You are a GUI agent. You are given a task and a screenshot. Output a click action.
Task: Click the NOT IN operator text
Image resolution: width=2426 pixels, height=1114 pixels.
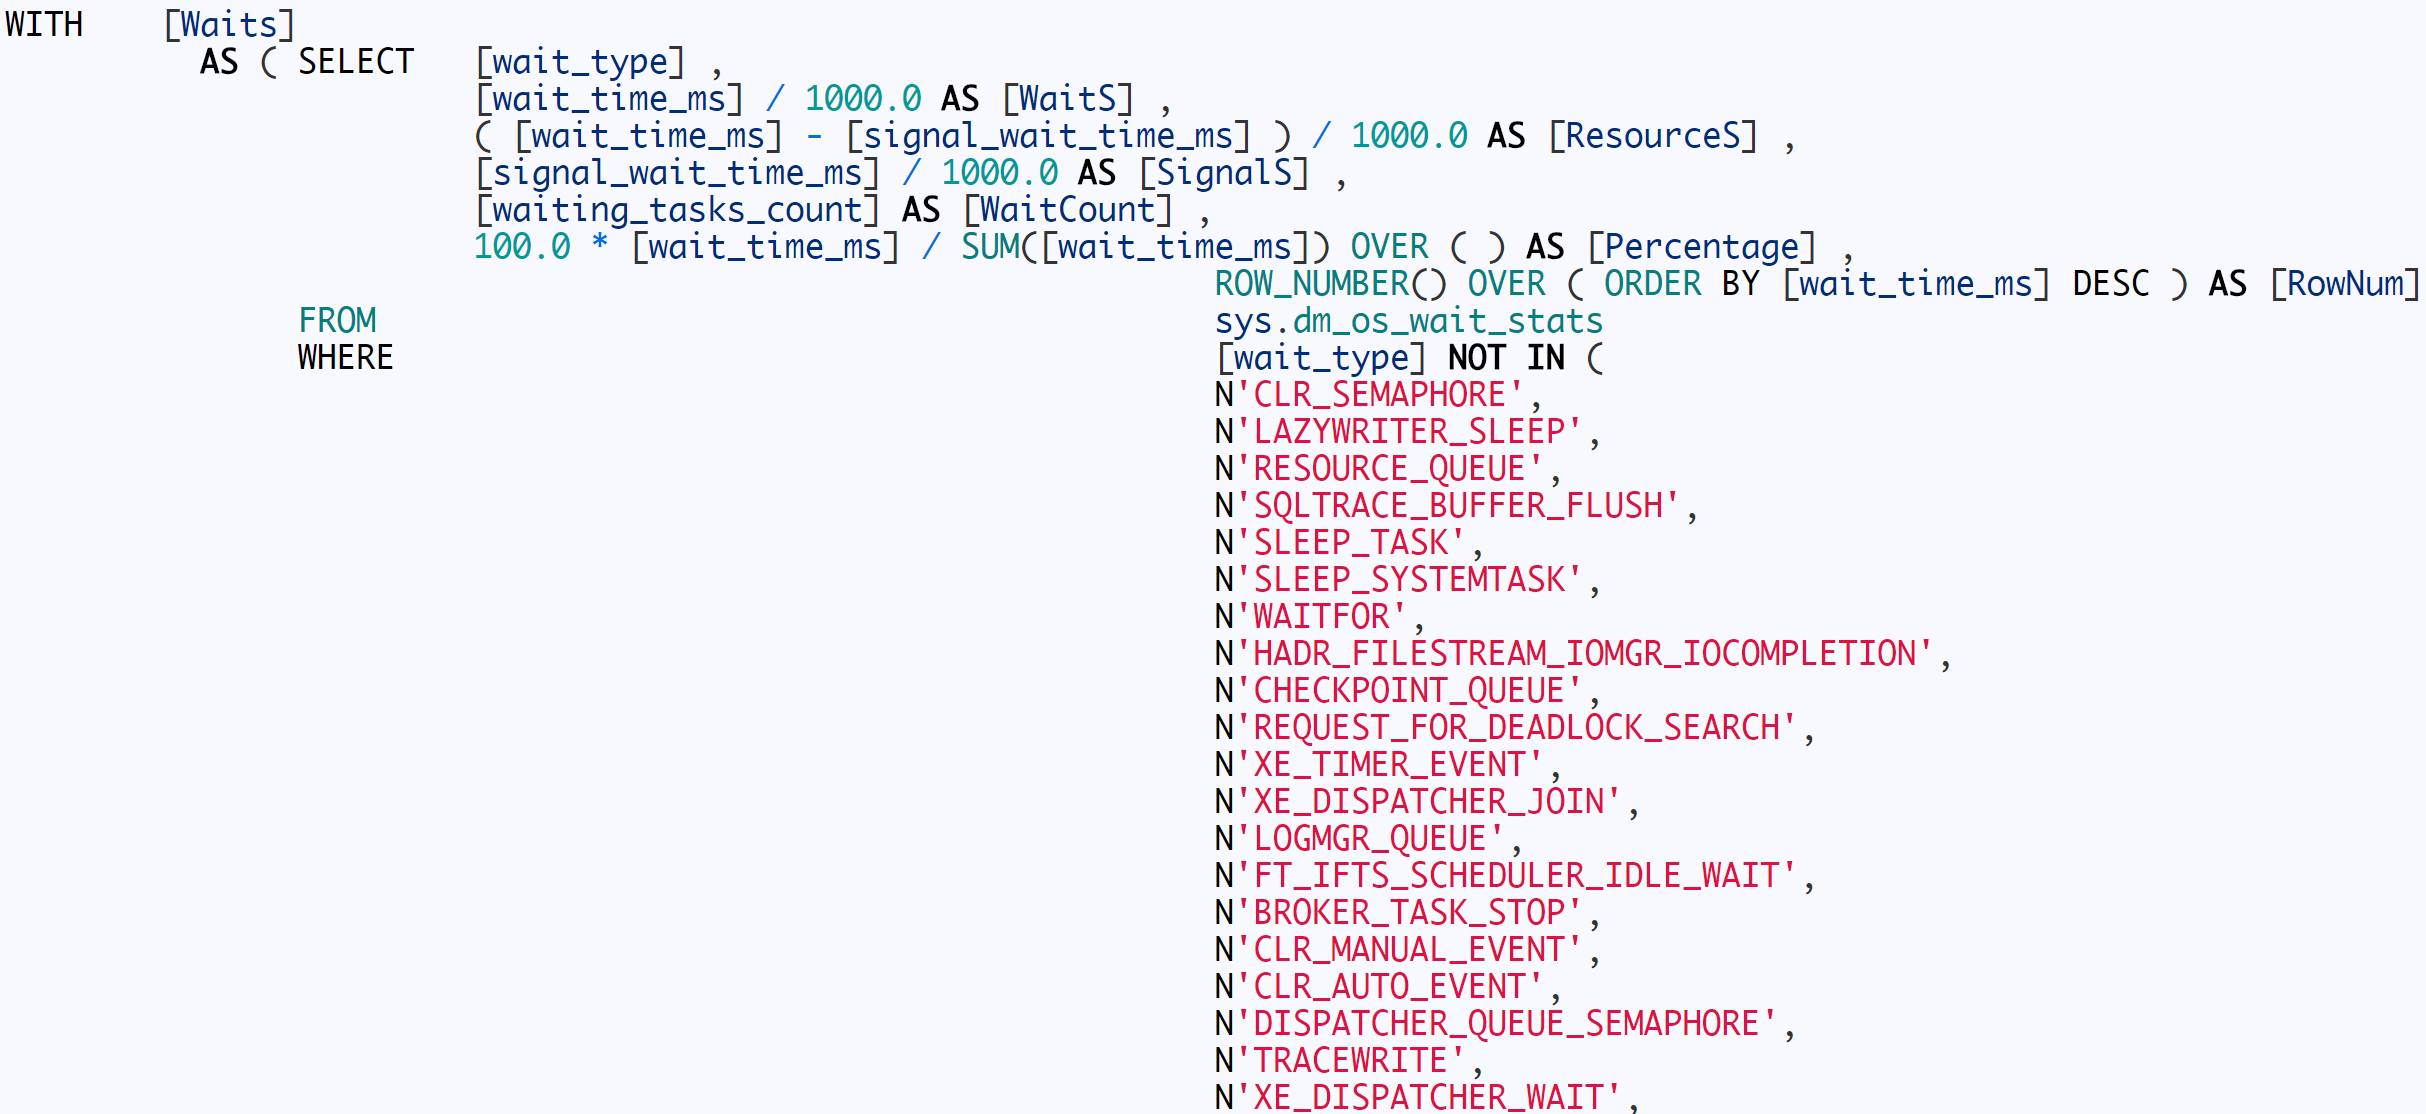[1506, 358]
